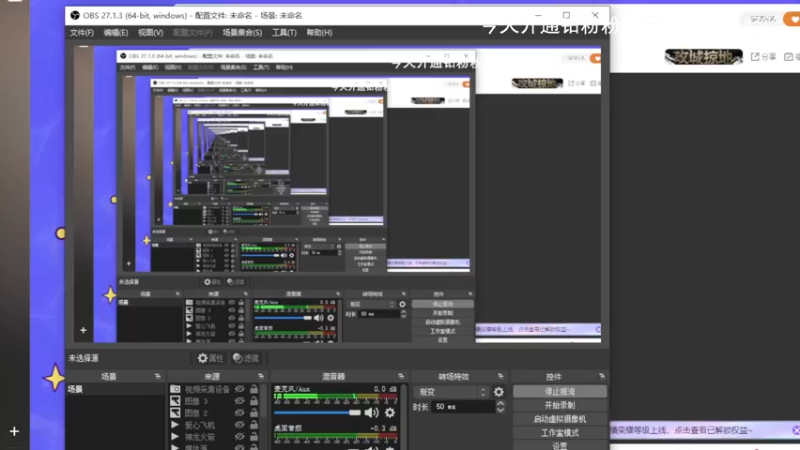Select the 视频采集设备 source row name
Viewport: 800px width, 450px height.
207,389
